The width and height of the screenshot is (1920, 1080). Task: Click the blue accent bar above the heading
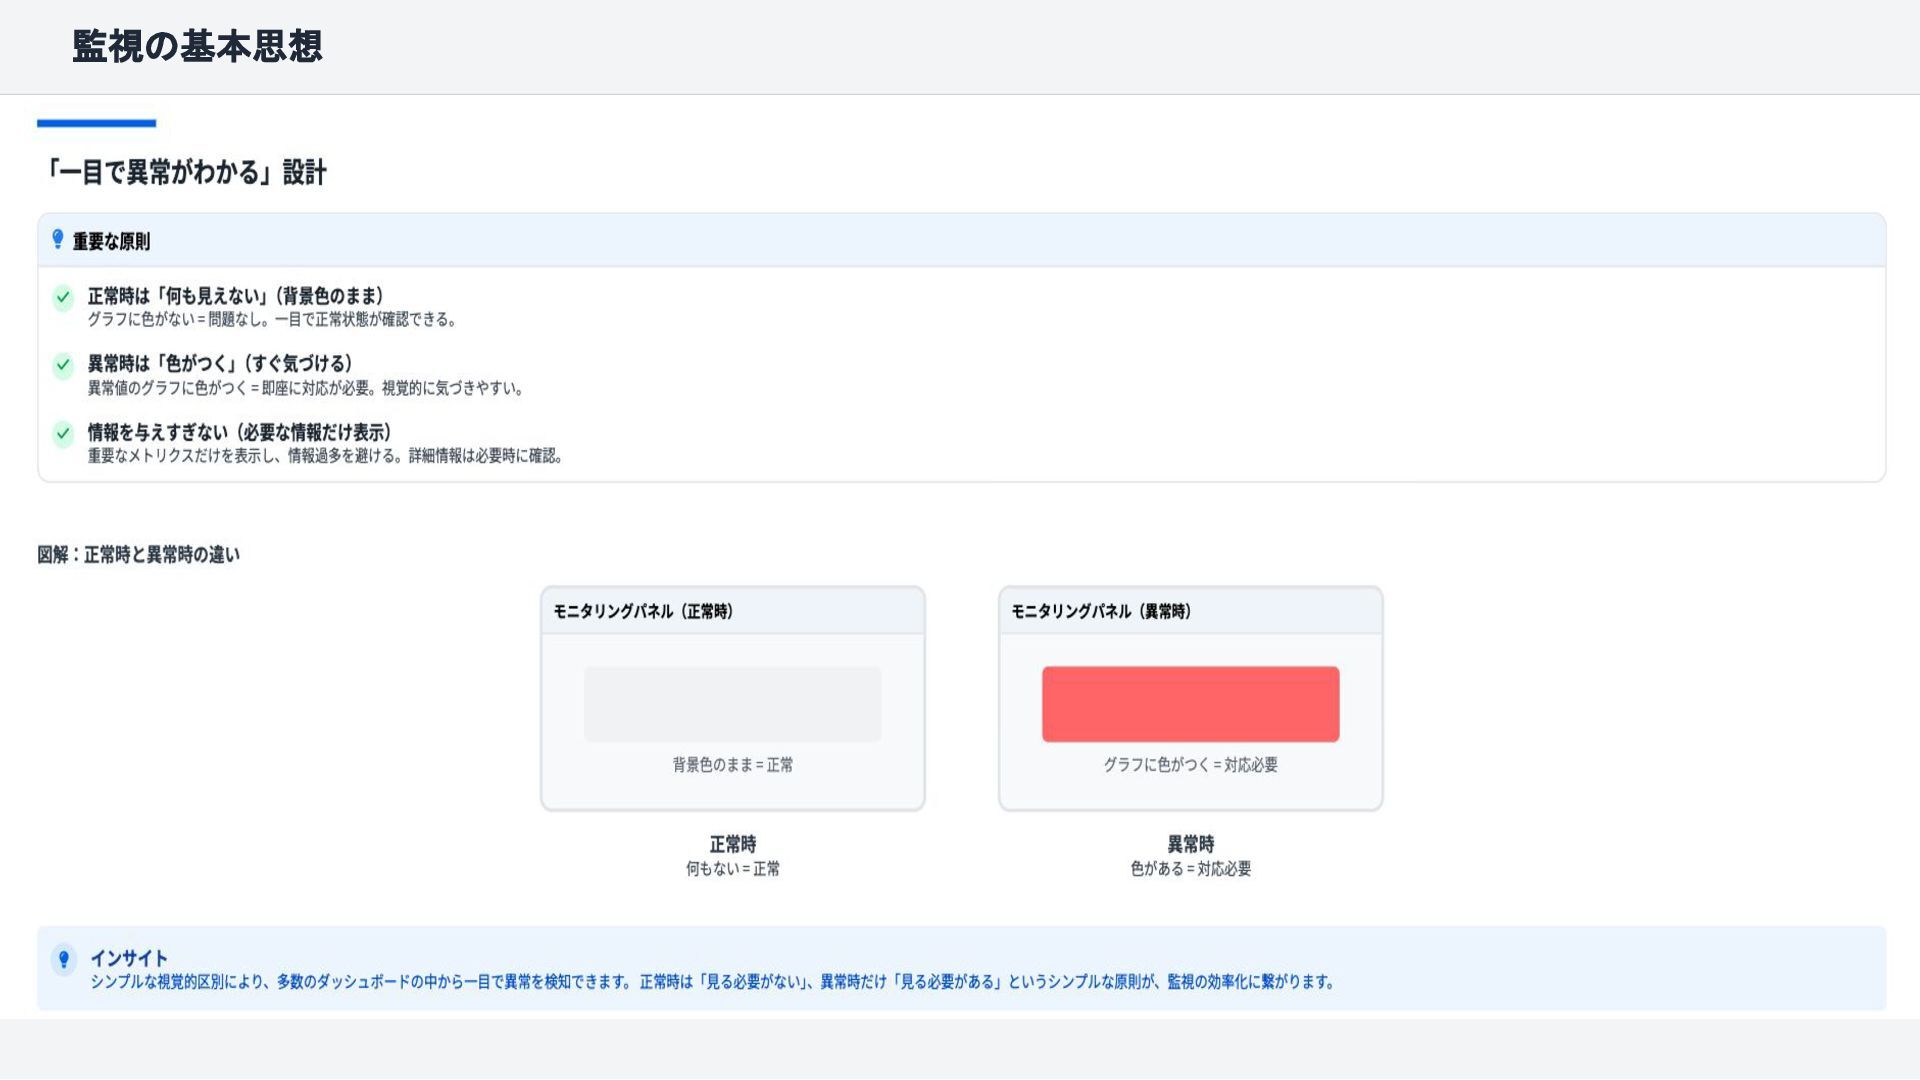tap(96, 123)
